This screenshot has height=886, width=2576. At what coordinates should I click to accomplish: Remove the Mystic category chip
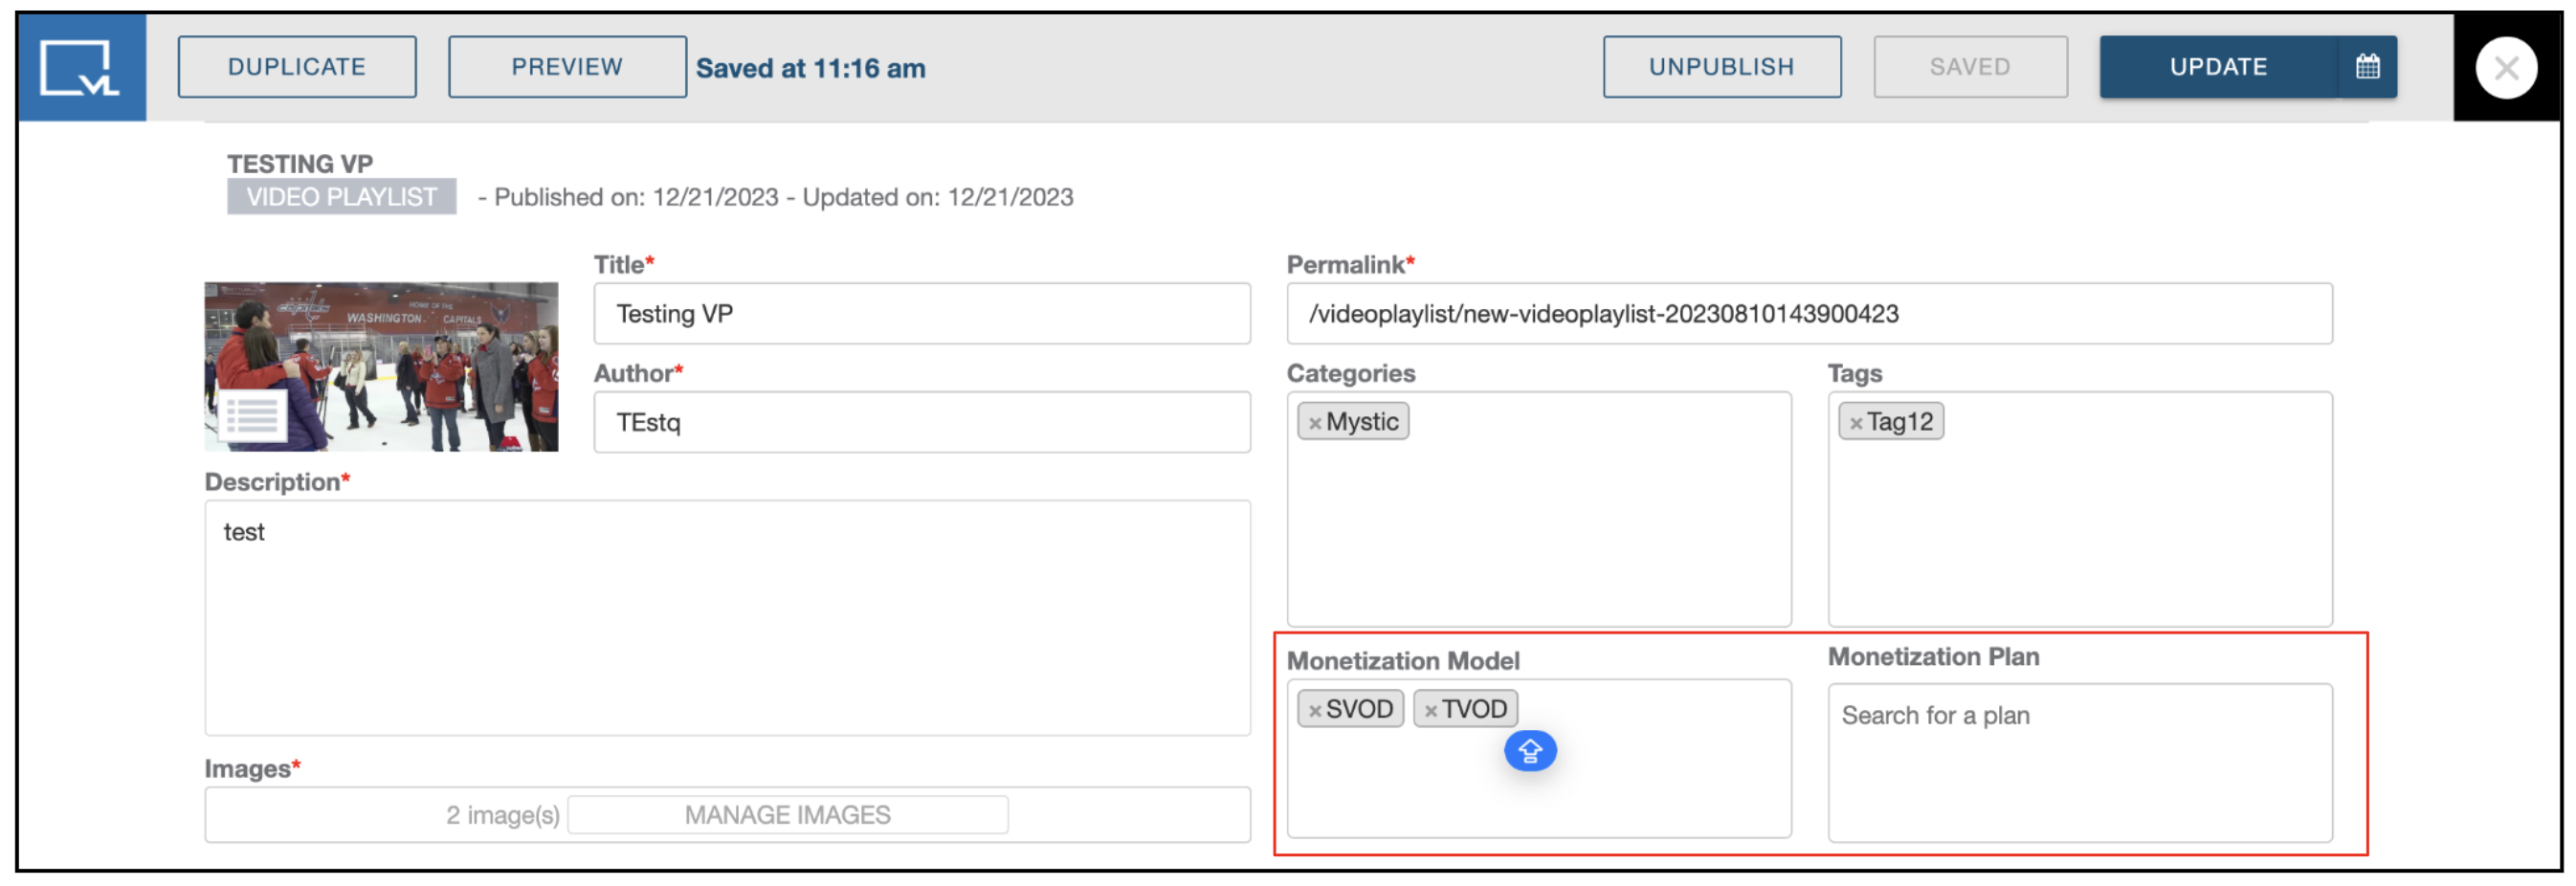pos(1315,423)
